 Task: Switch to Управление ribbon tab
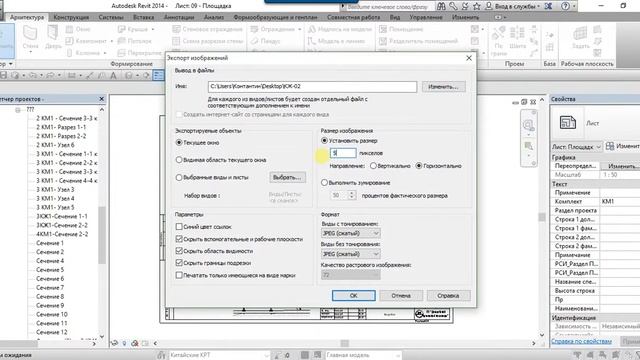[426, 18]
